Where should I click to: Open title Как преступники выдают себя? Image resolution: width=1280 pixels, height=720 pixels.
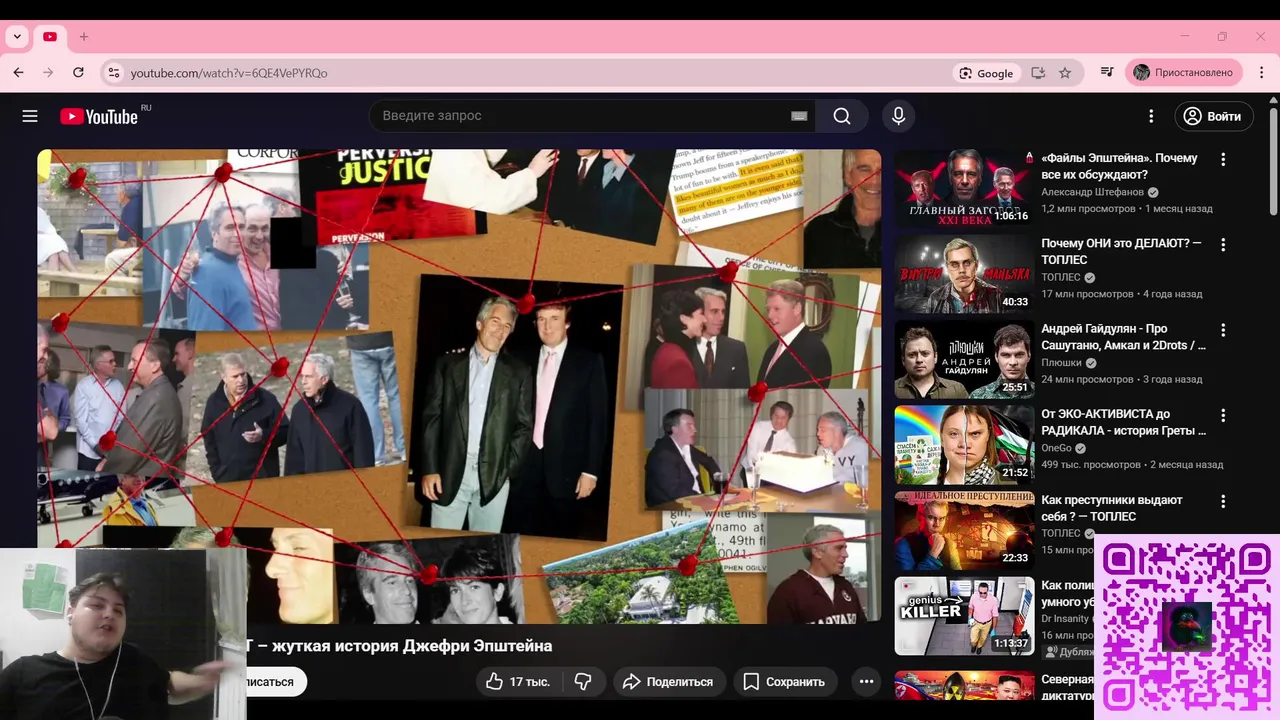(x=1112, y=508)
